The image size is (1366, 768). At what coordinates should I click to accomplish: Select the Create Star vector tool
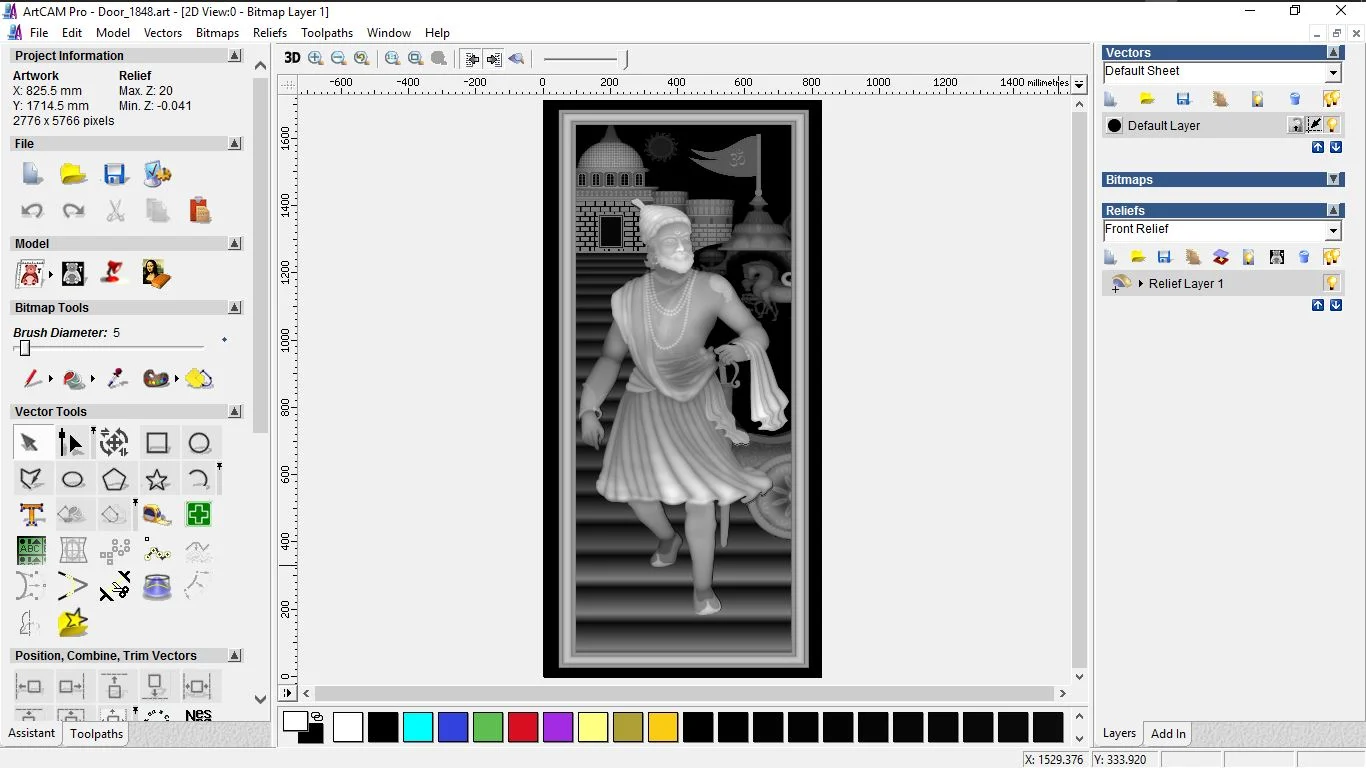tap(157, 480)
